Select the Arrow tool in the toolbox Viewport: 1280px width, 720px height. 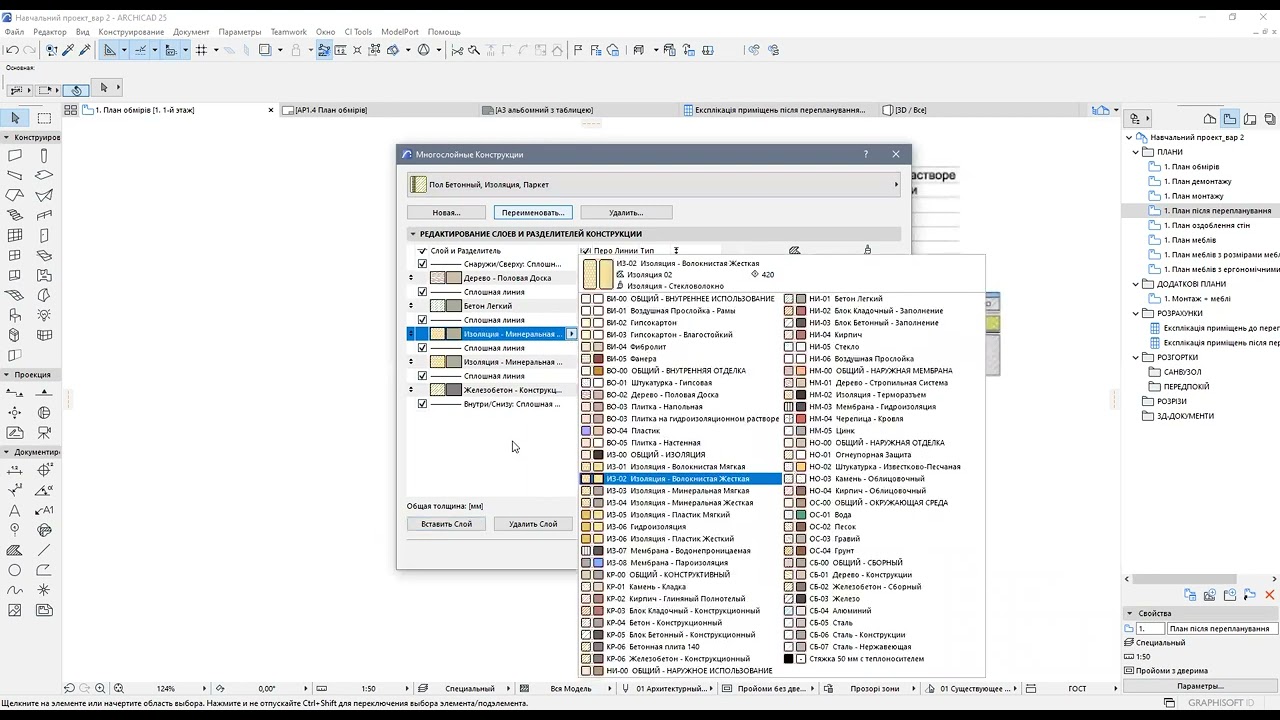click(15, 118)
